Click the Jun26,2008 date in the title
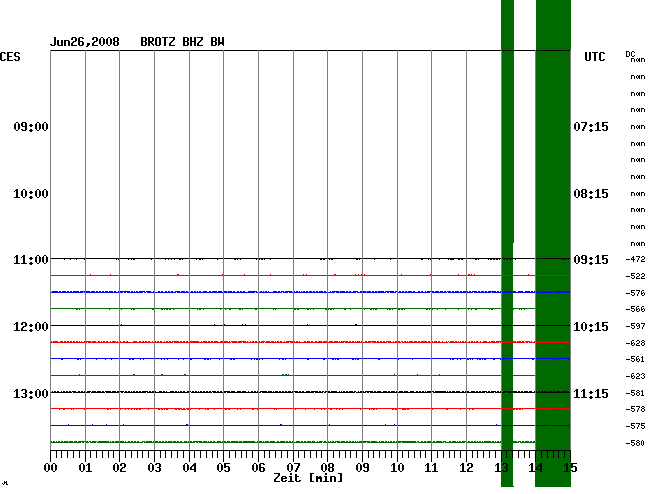This screenshot has width=650, height=494. click(85, 42)
